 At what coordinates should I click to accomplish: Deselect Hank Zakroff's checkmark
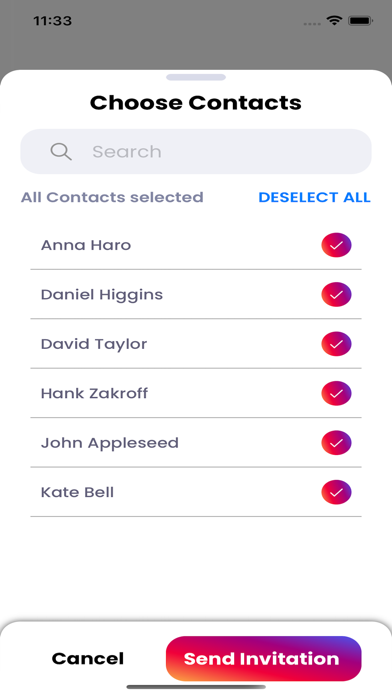pos(337,393)
